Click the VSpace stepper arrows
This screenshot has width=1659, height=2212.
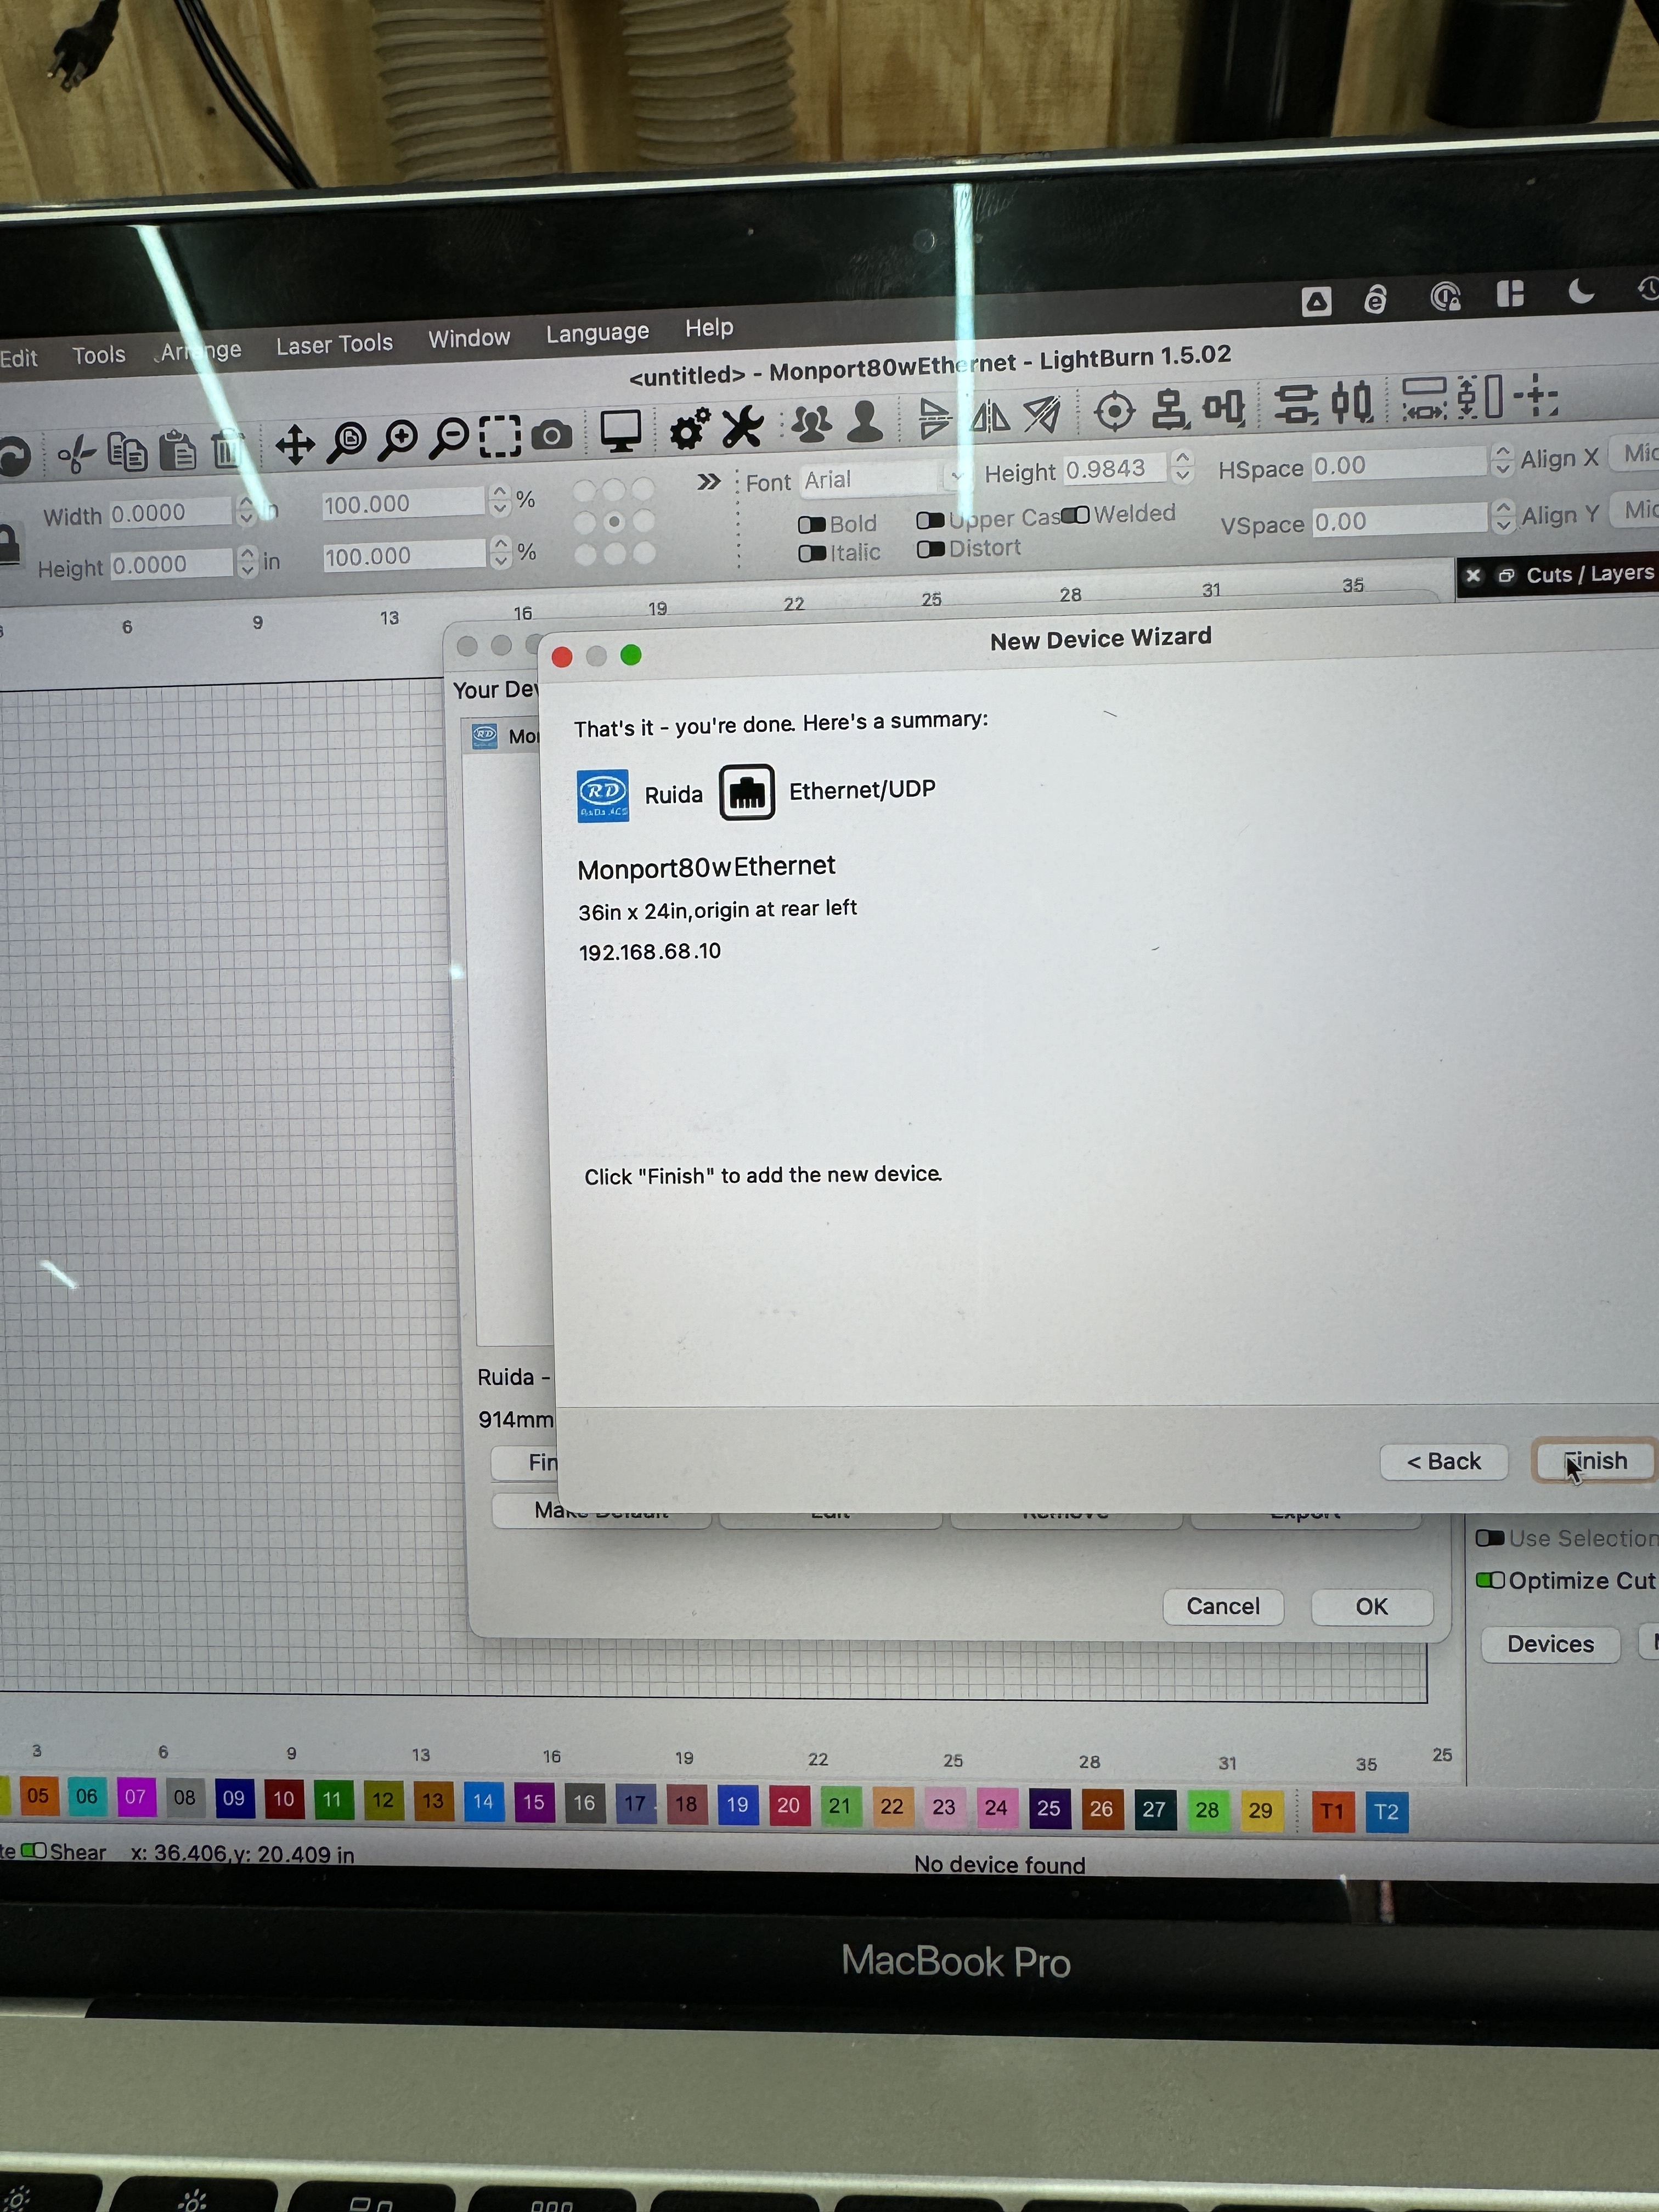(x=1502, y=516)
